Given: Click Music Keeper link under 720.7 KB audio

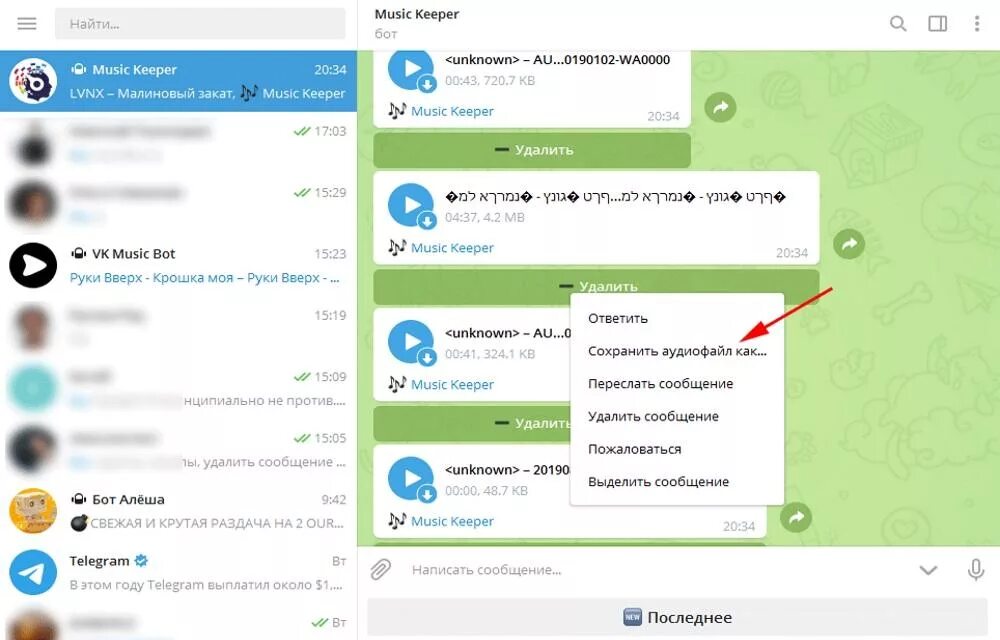Looking at the screenshot, I should coord(452,112).
